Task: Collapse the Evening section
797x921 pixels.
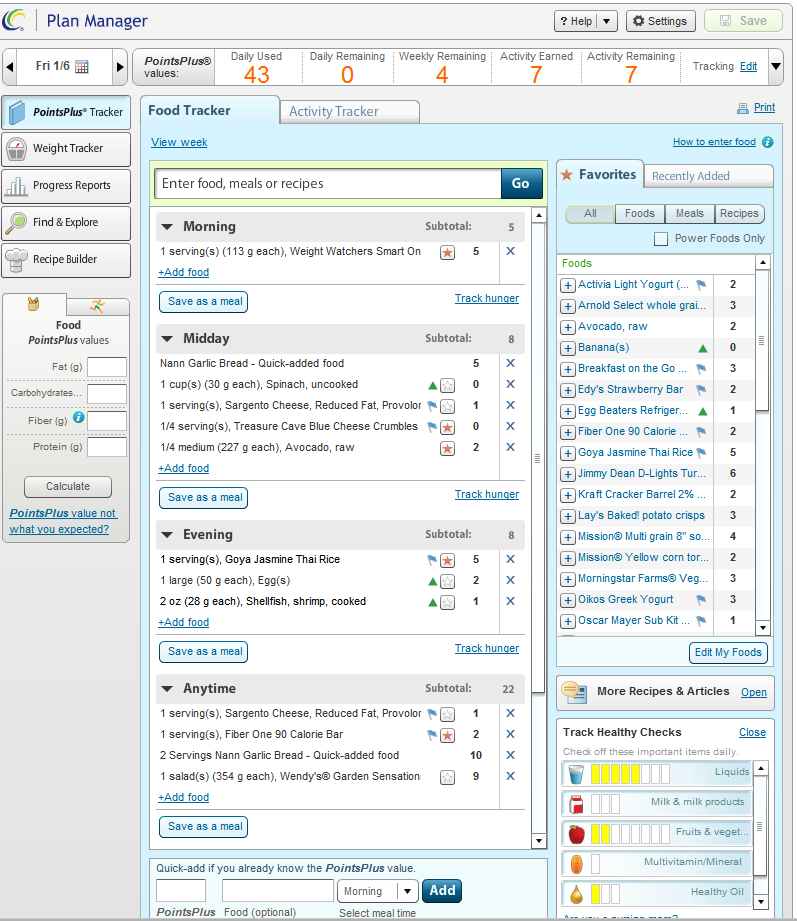Action: click(x=167, y=535)
